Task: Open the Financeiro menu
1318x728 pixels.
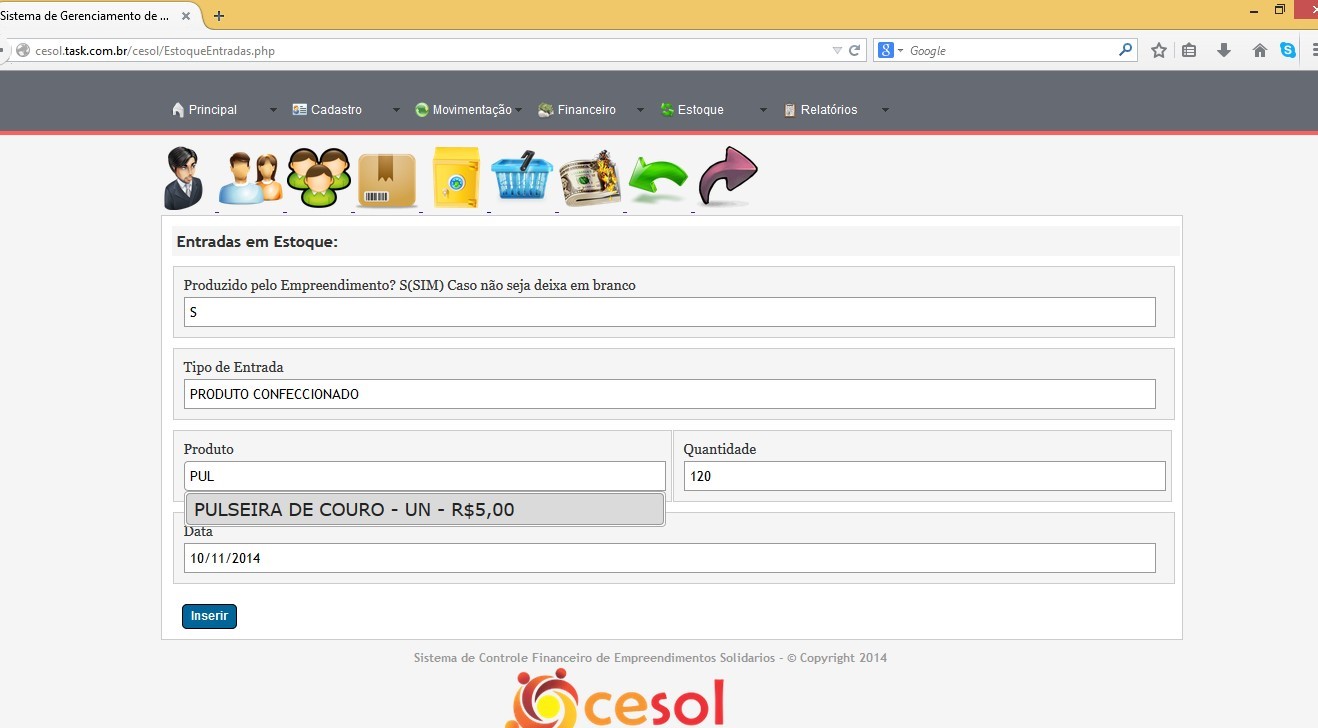Action: pos(585,110)
